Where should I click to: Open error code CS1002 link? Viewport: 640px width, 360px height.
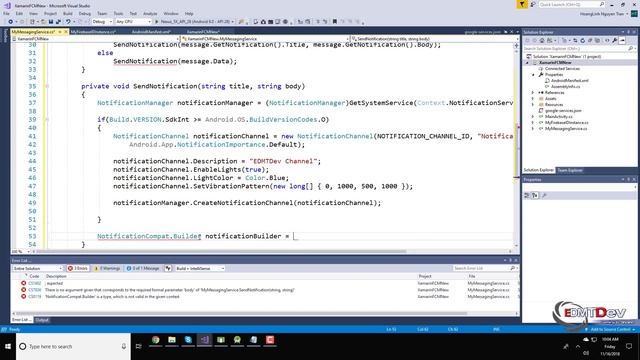click(35, 283)
